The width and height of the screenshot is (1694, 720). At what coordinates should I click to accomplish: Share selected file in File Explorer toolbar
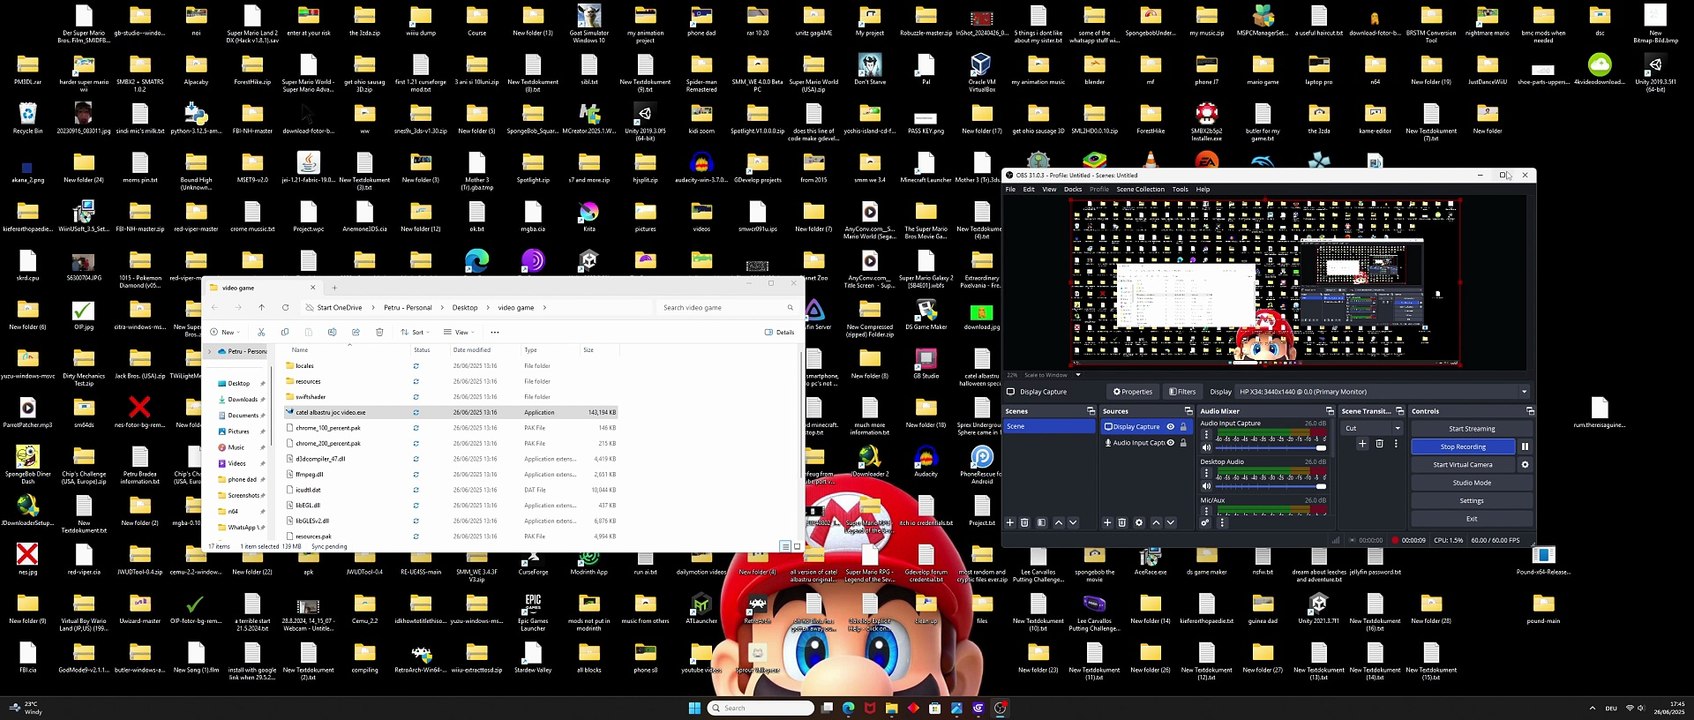click(x=355, y=332)
